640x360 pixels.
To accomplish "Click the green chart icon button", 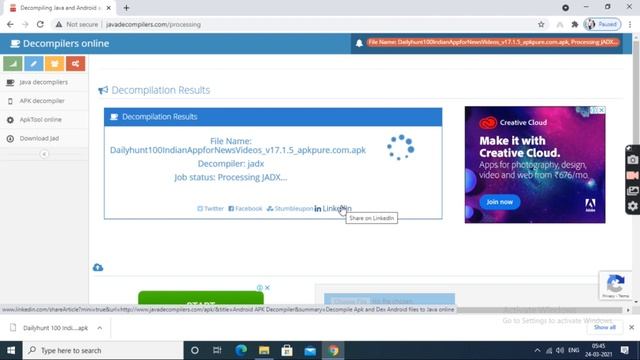I will 13,64.
